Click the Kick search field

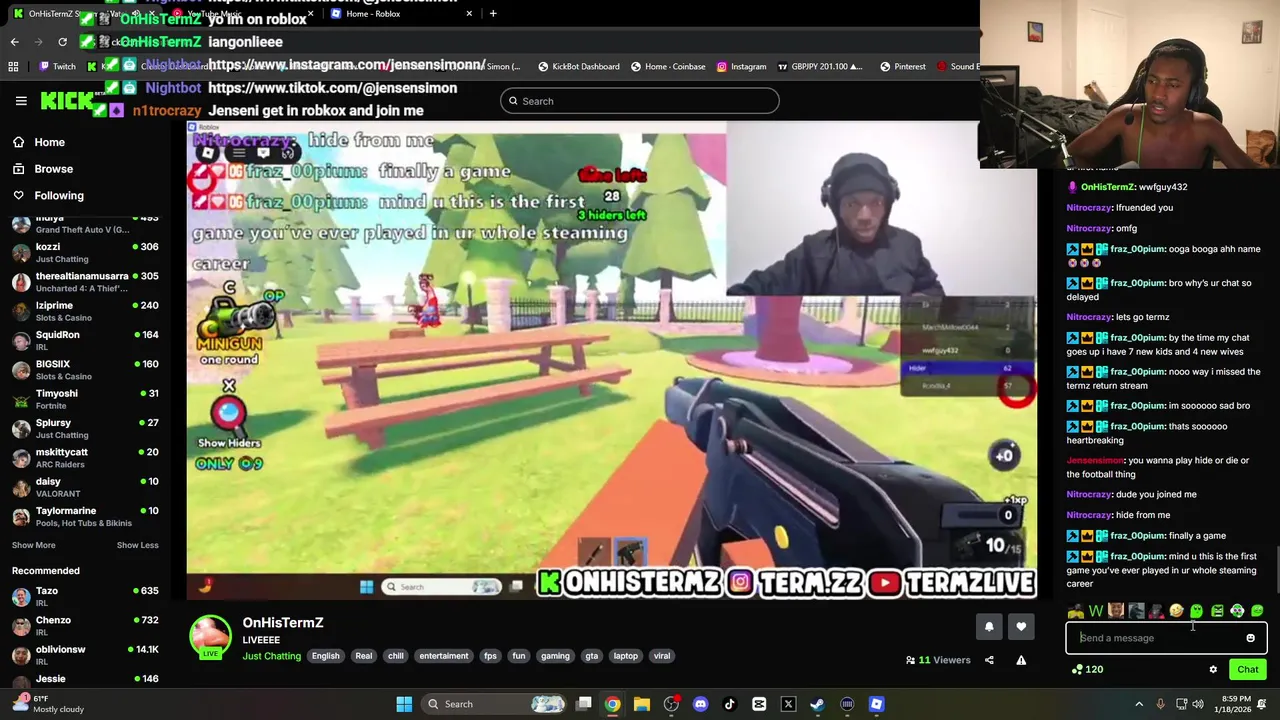pos(639,101)
